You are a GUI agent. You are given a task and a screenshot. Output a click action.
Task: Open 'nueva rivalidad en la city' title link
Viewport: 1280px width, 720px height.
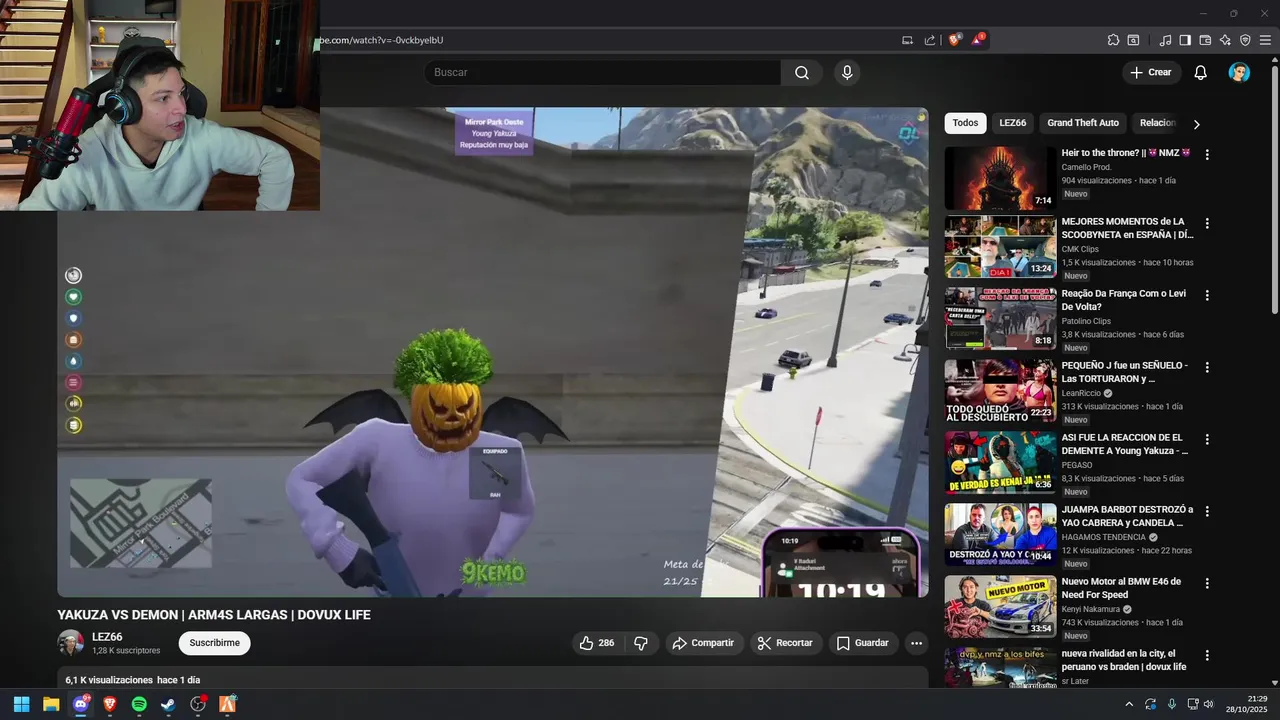point(1124,660)
